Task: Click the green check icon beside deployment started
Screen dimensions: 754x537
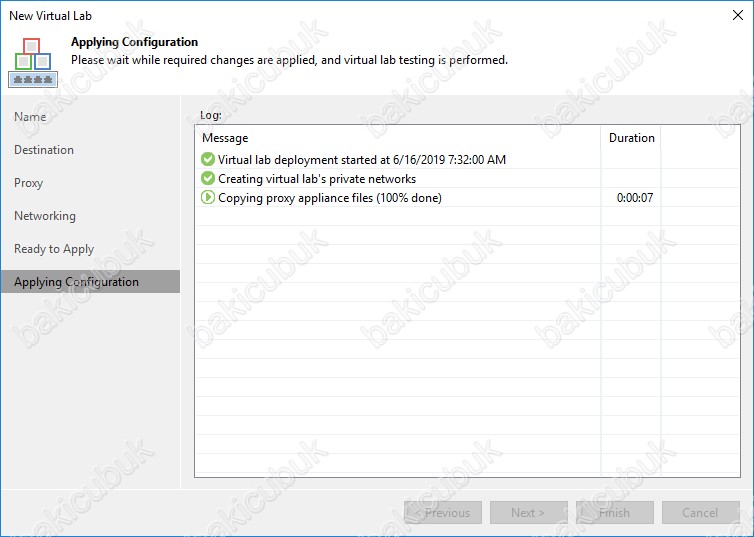Action: pyautogui.click(x=208, y=159)
